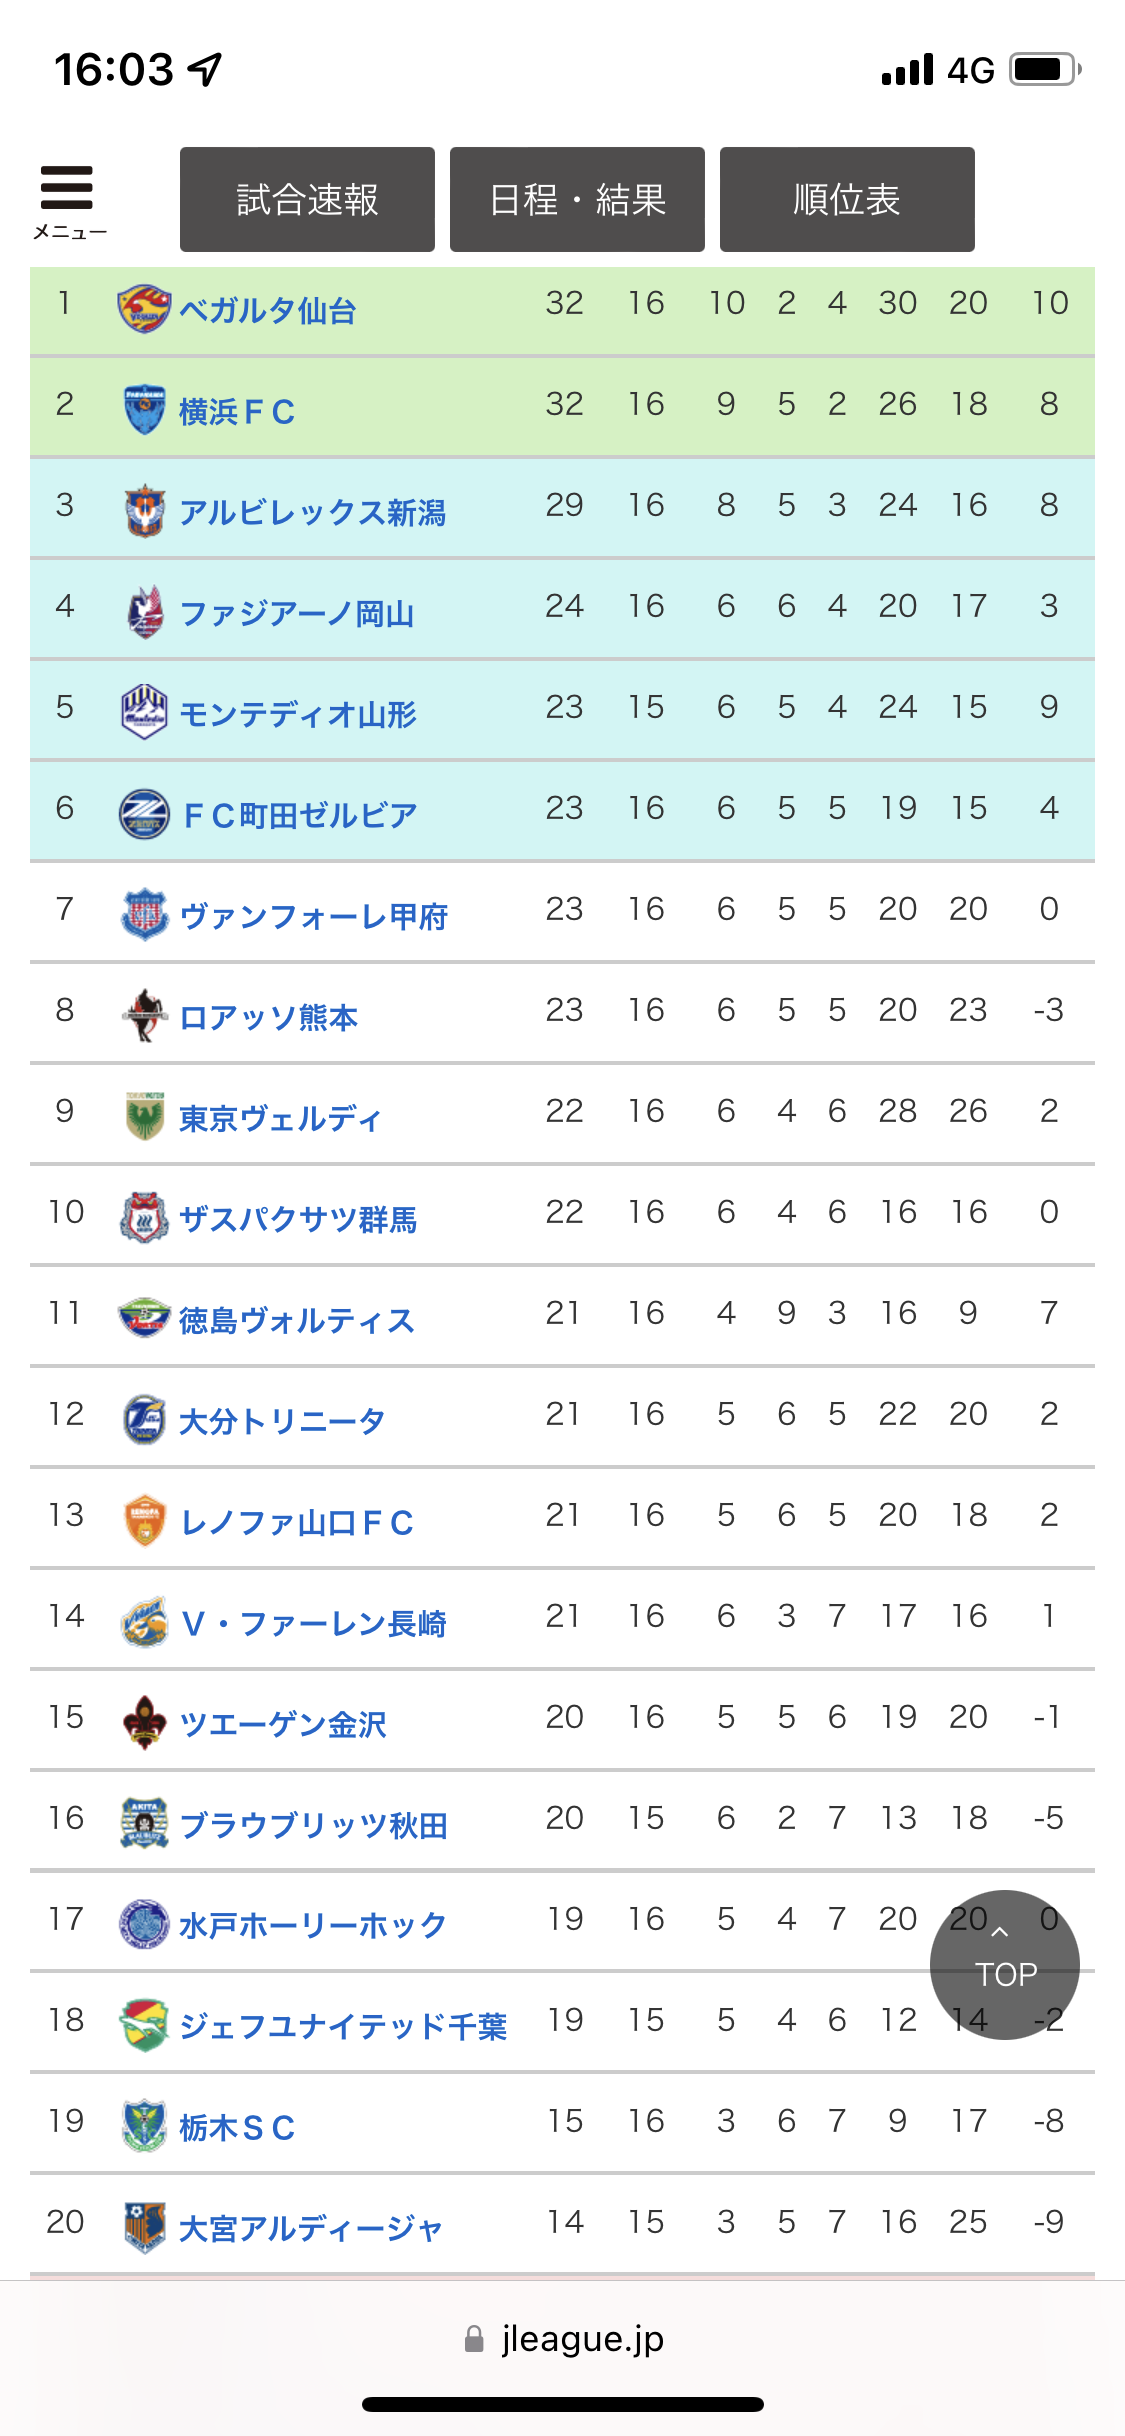
Task: Tap the Tokyo Verdy team crest
Action: (x=144, y=1117)
